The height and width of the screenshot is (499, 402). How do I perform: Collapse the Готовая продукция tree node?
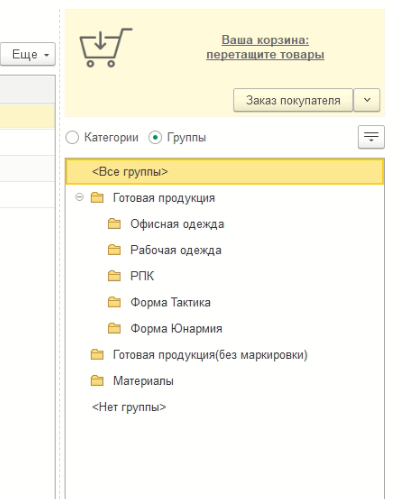click(79, 197)
